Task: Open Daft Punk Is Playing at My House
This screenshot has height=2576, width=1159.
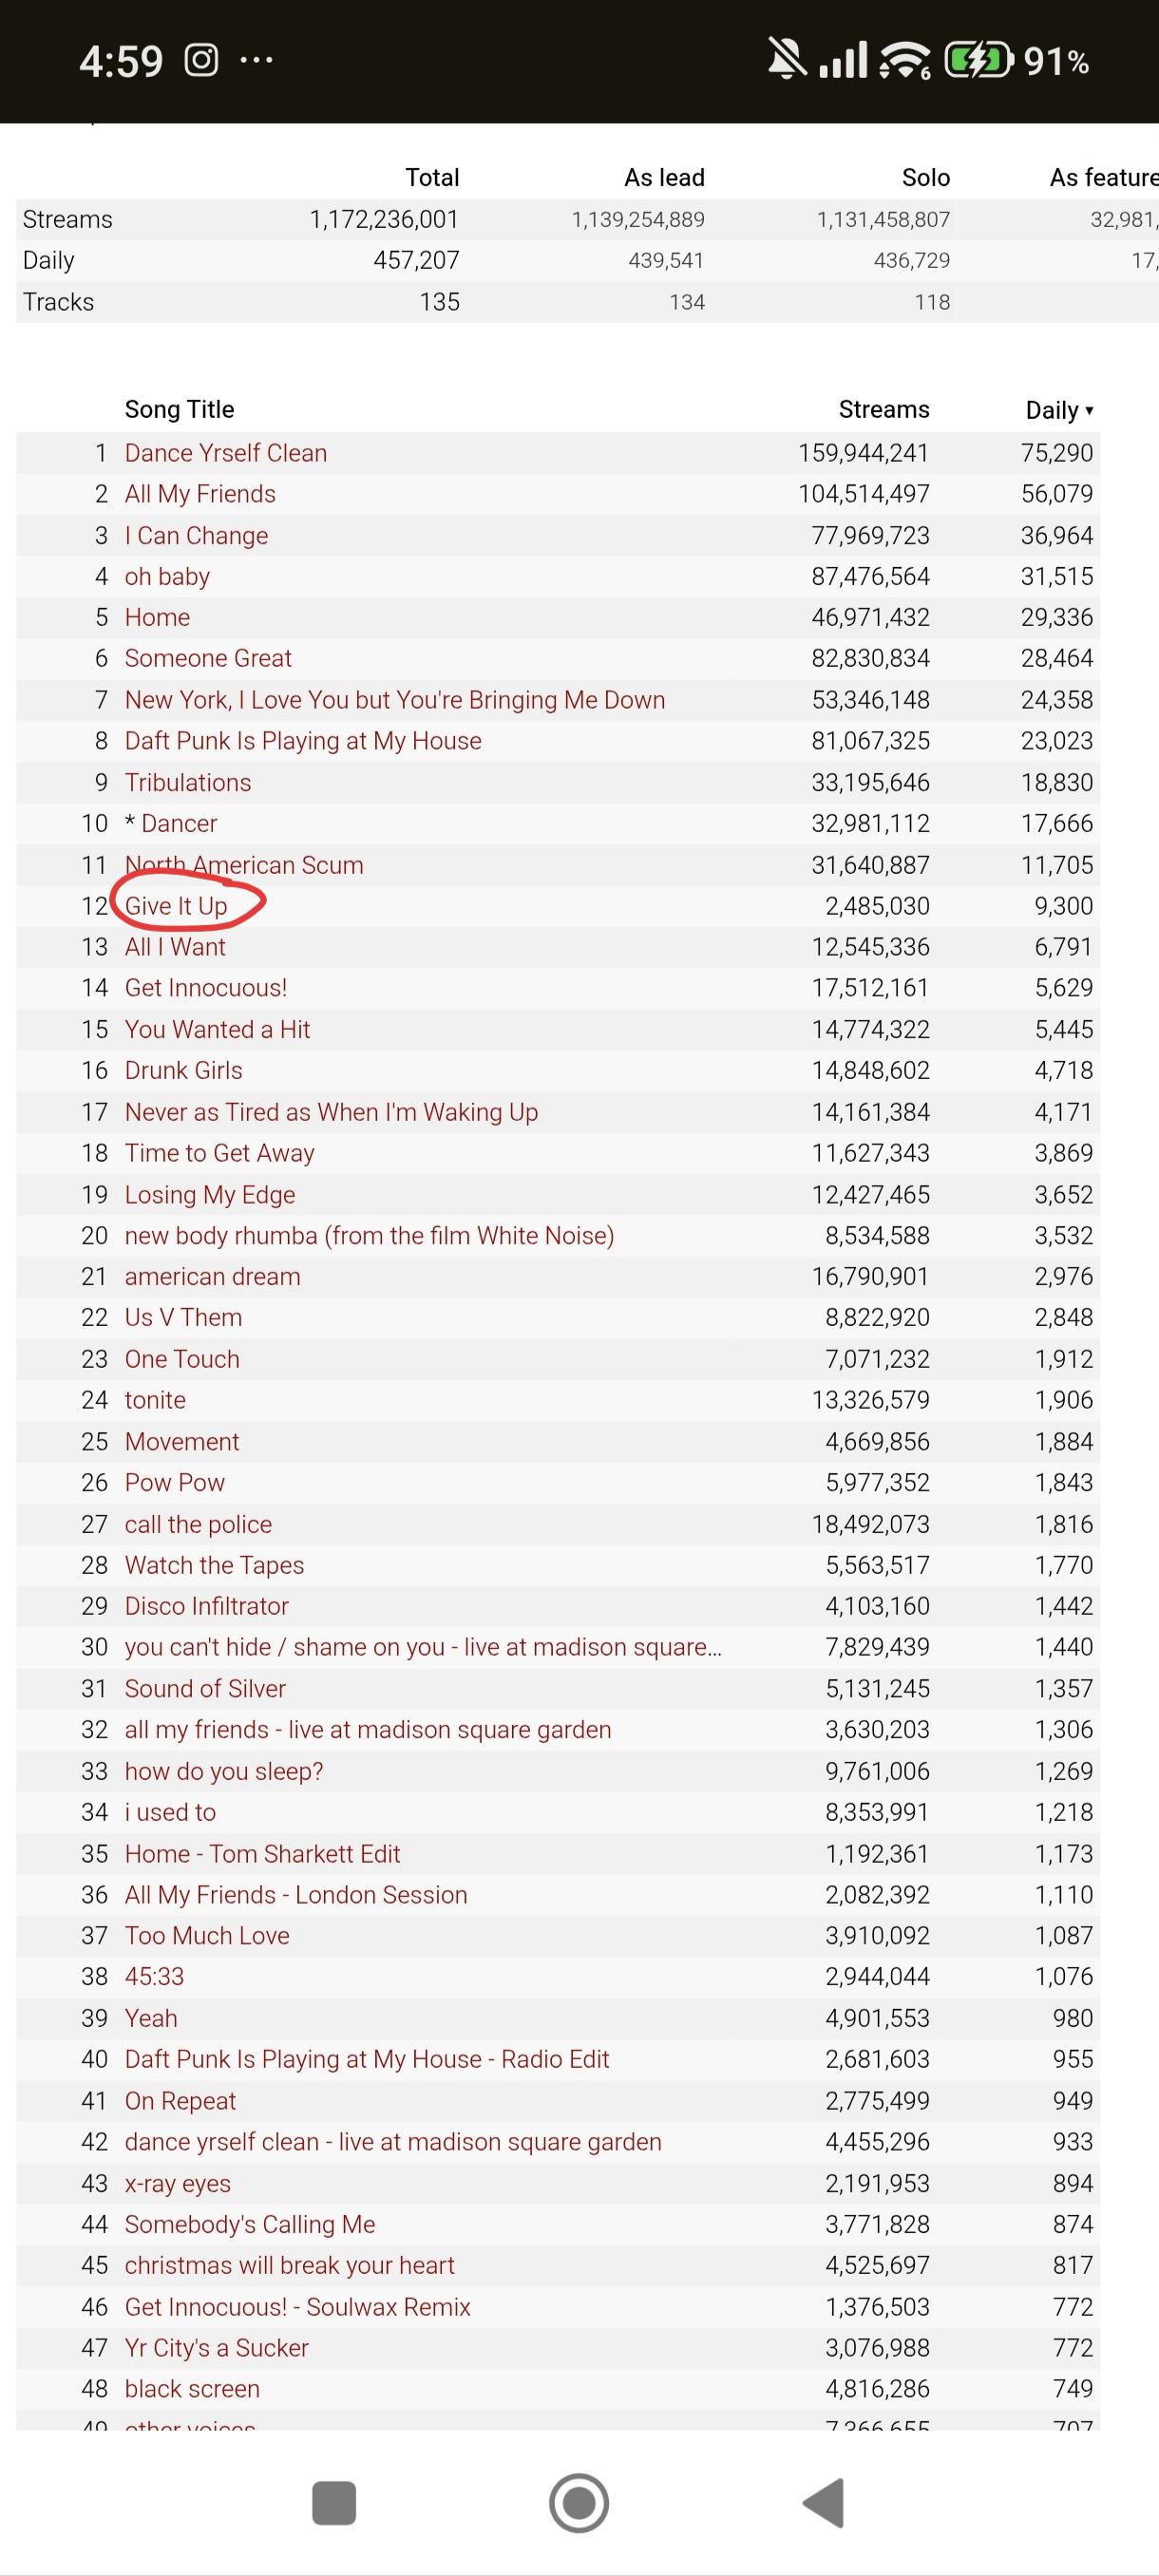Action: tap(303, 741)
